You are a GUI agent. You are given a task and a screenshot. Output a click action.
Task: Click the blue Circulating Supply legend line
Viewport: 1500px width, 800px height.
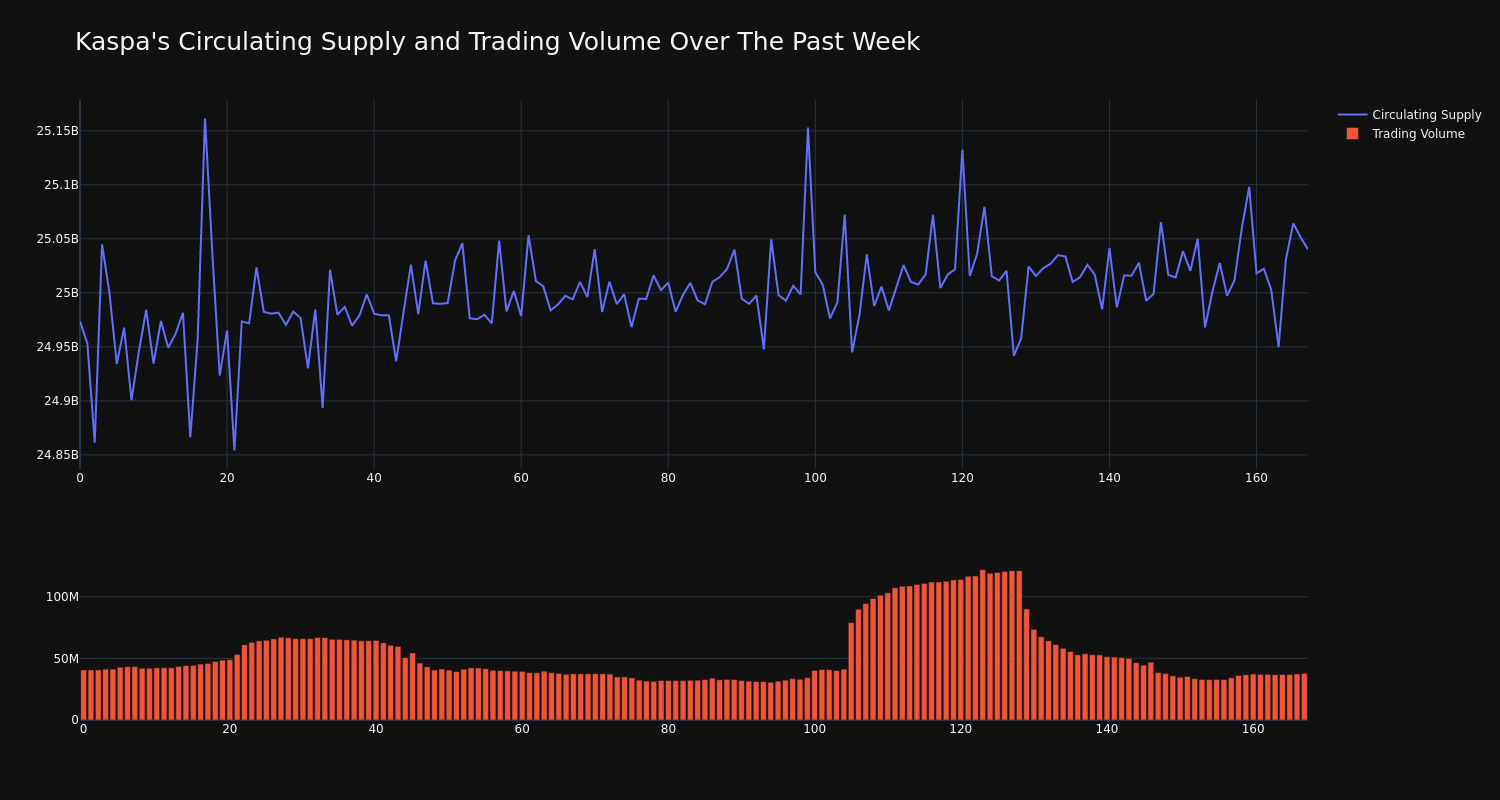click(x=1352, y=115)
